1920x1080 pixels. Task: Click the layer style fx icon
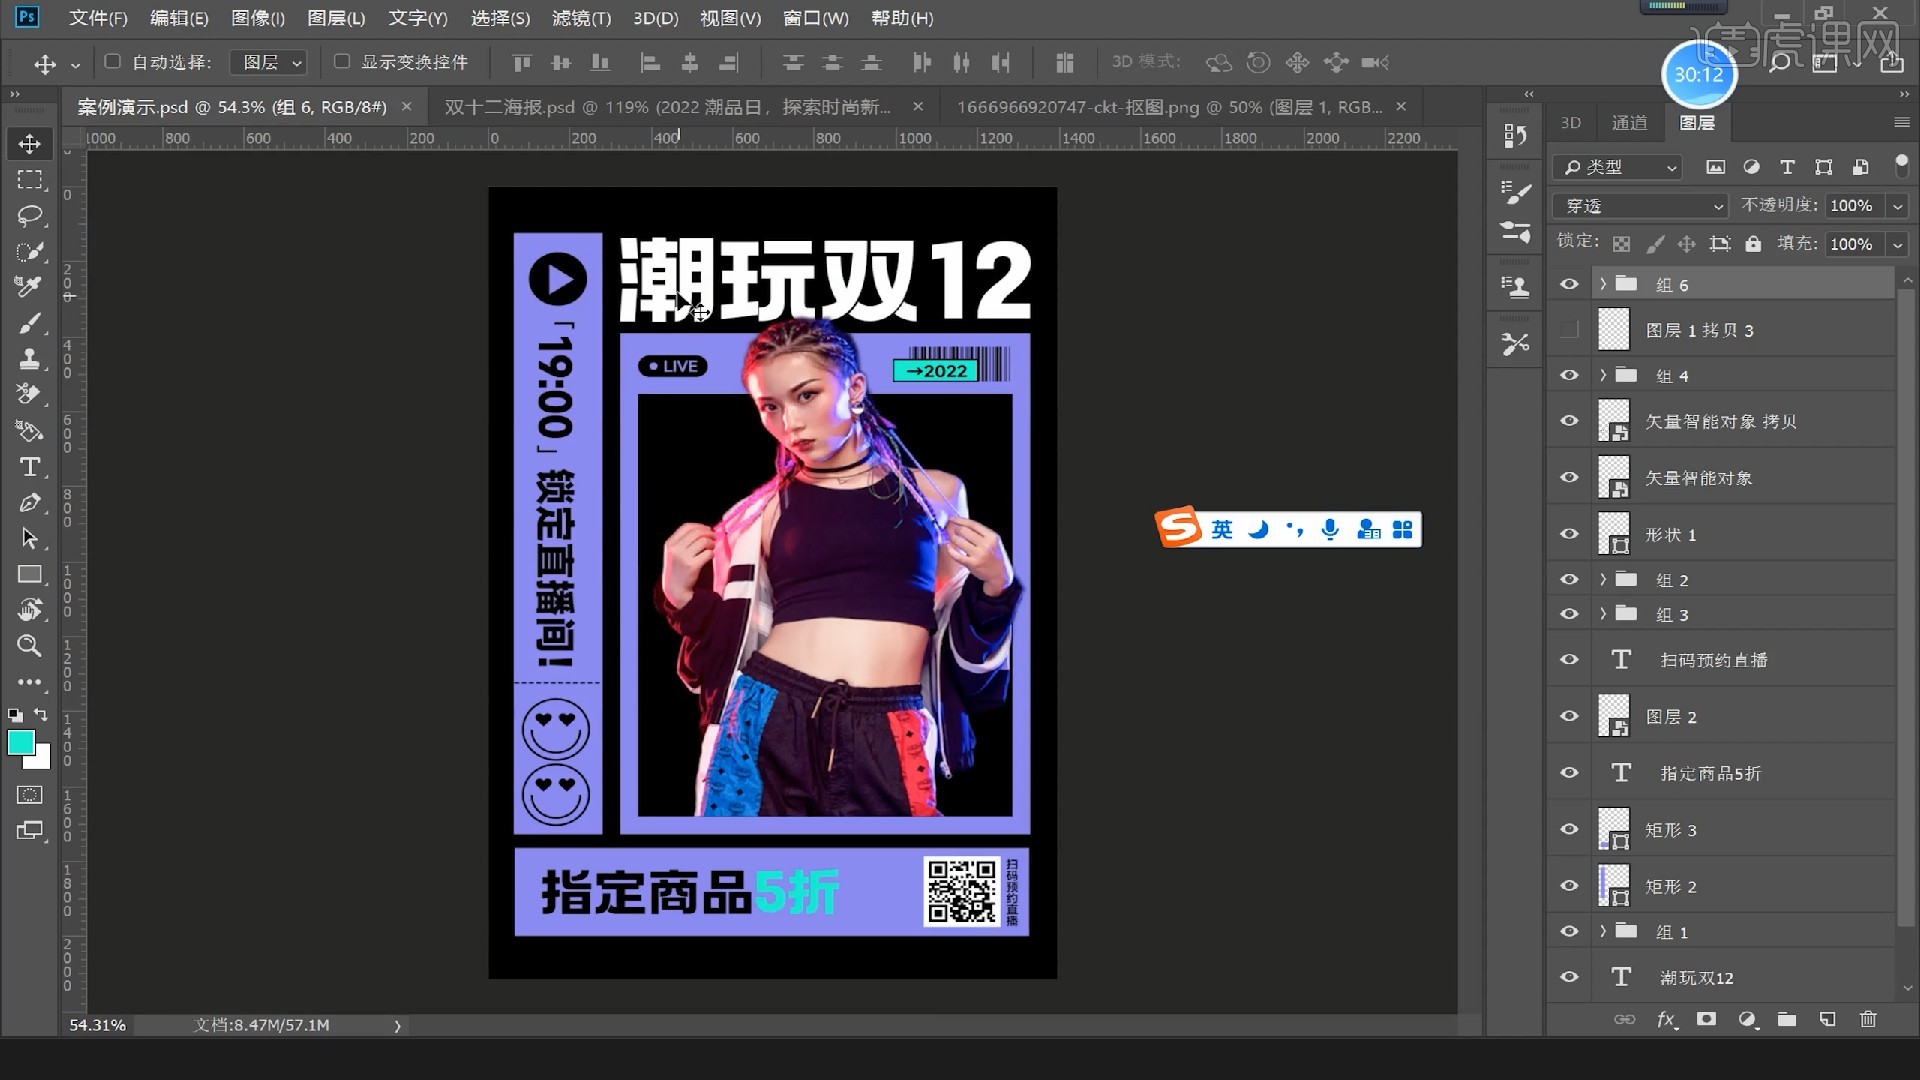1666,1019
